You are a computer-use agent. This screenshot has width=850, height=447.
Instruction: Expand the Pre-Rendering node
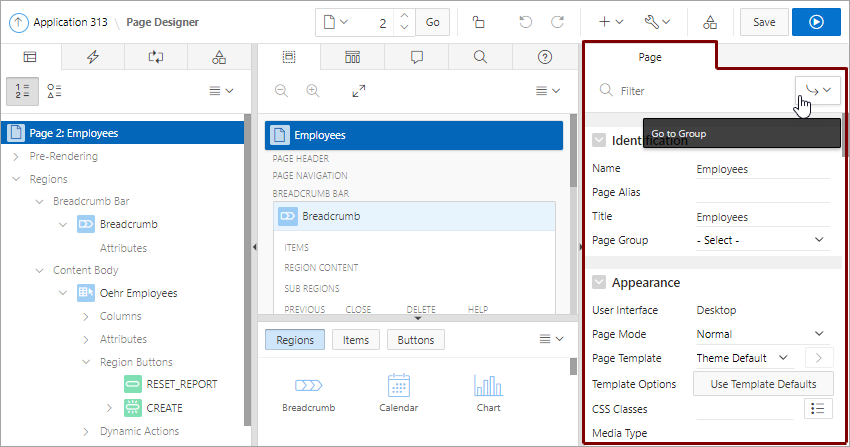tap(16, 157)
